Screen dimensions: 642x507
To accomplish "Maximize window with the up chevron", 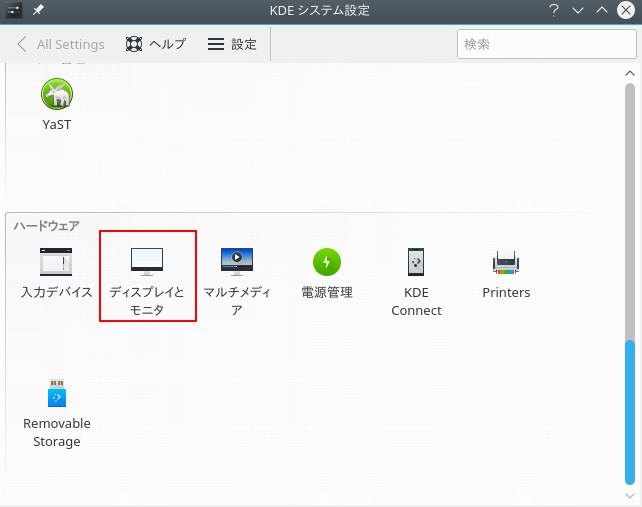I will coord(602,10).
